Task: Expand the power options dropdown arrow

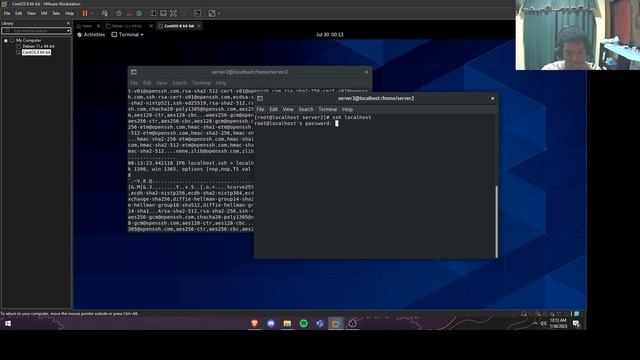Action: click(x=92, y=13)
